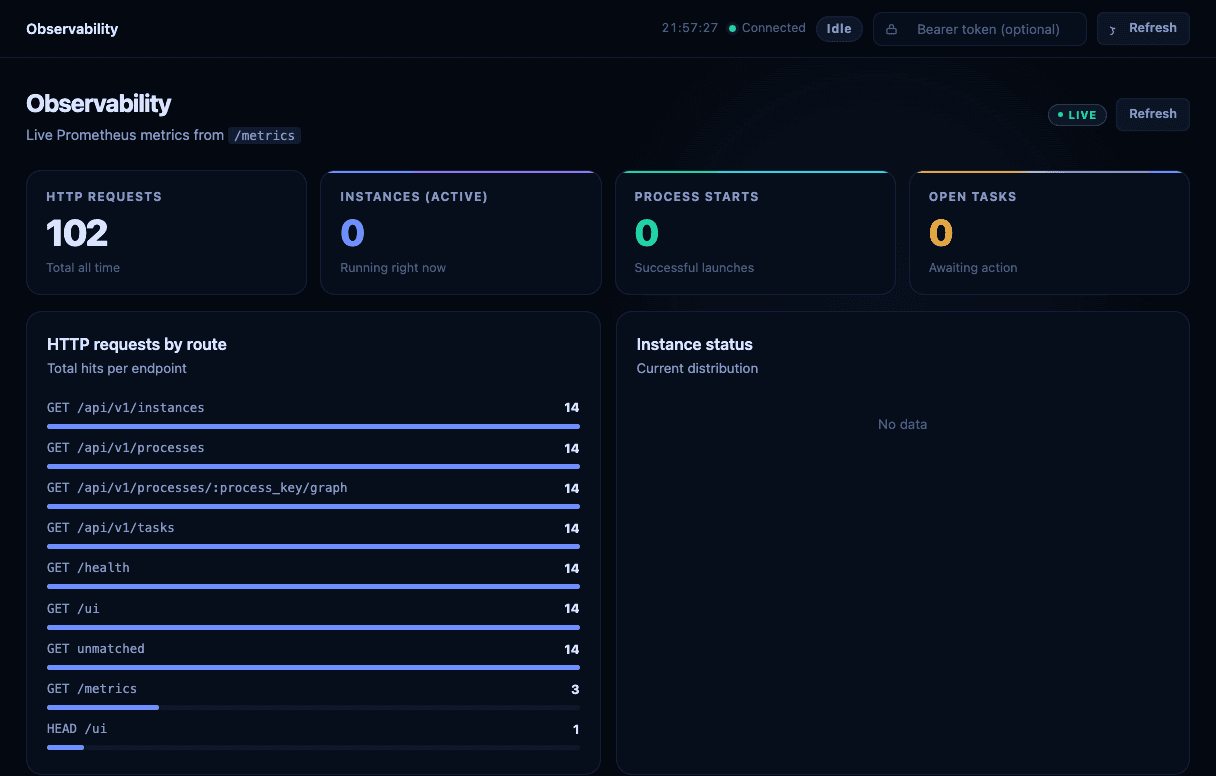Screen dimensions: 1216x776
Task: Focus the Bearer token (optional) input
Action: pos(980,29)
